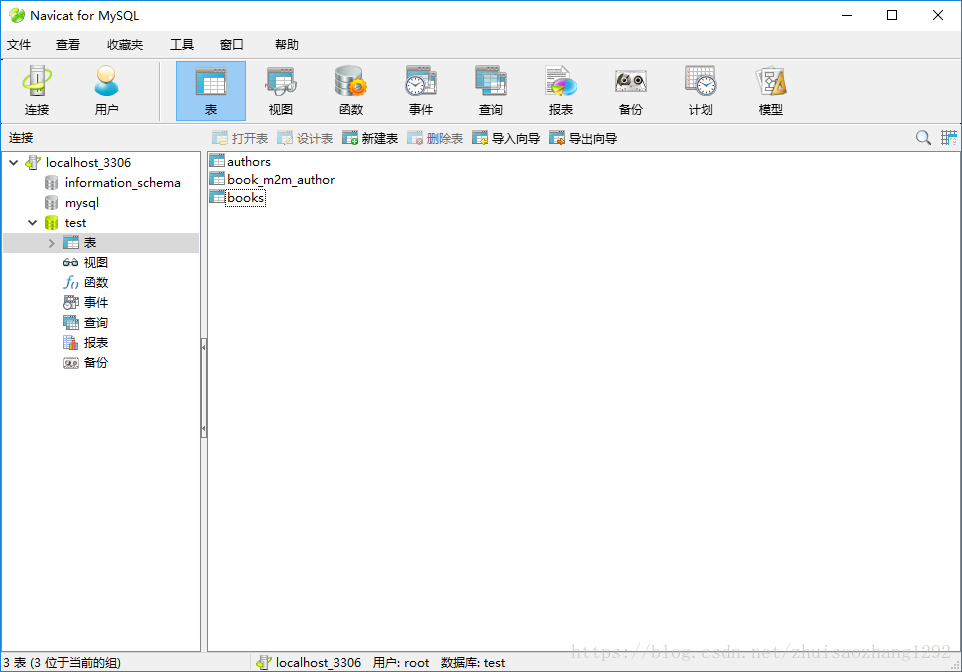Select 备份 backup node in tree
This screenshot has height=672, width=962.
click(96, 363)
